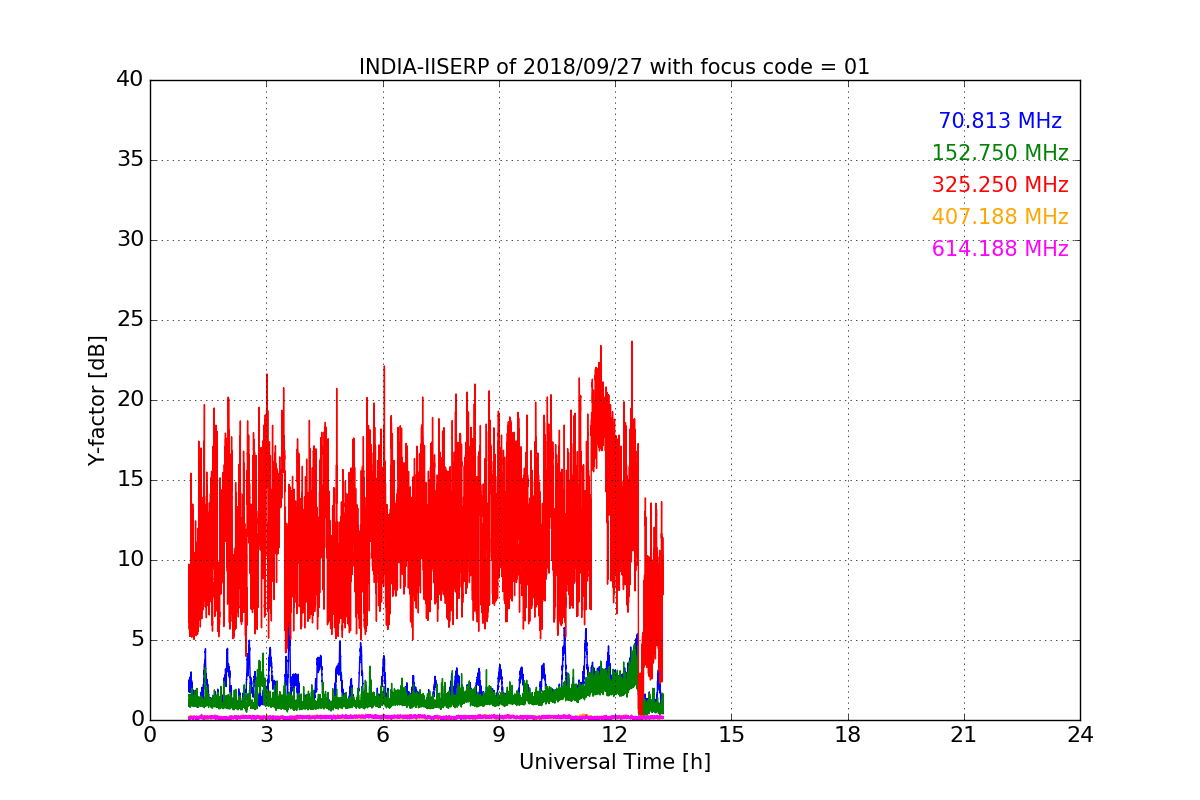Click x-axis tick value 12

point(615,735)
